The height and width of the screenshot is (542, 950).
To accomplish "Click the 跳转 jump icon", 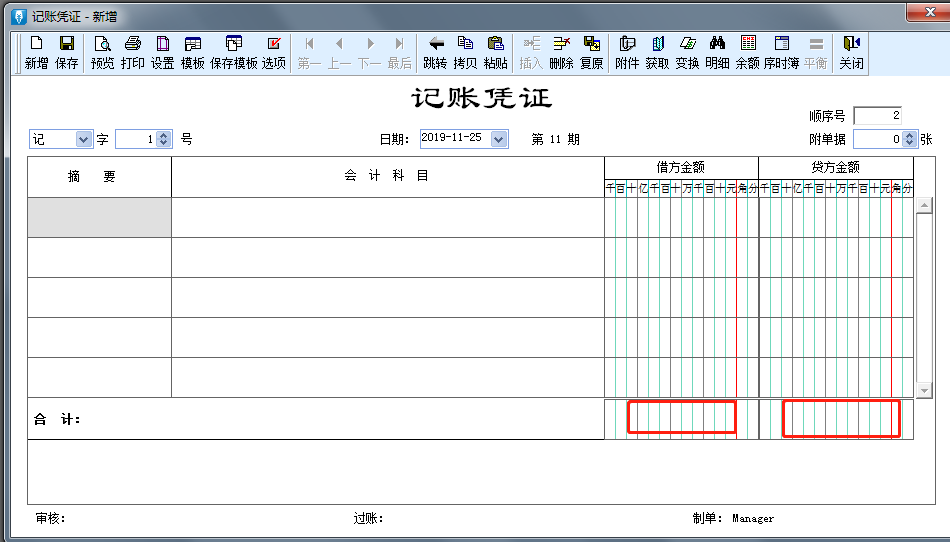I will (x=435, y=52).
